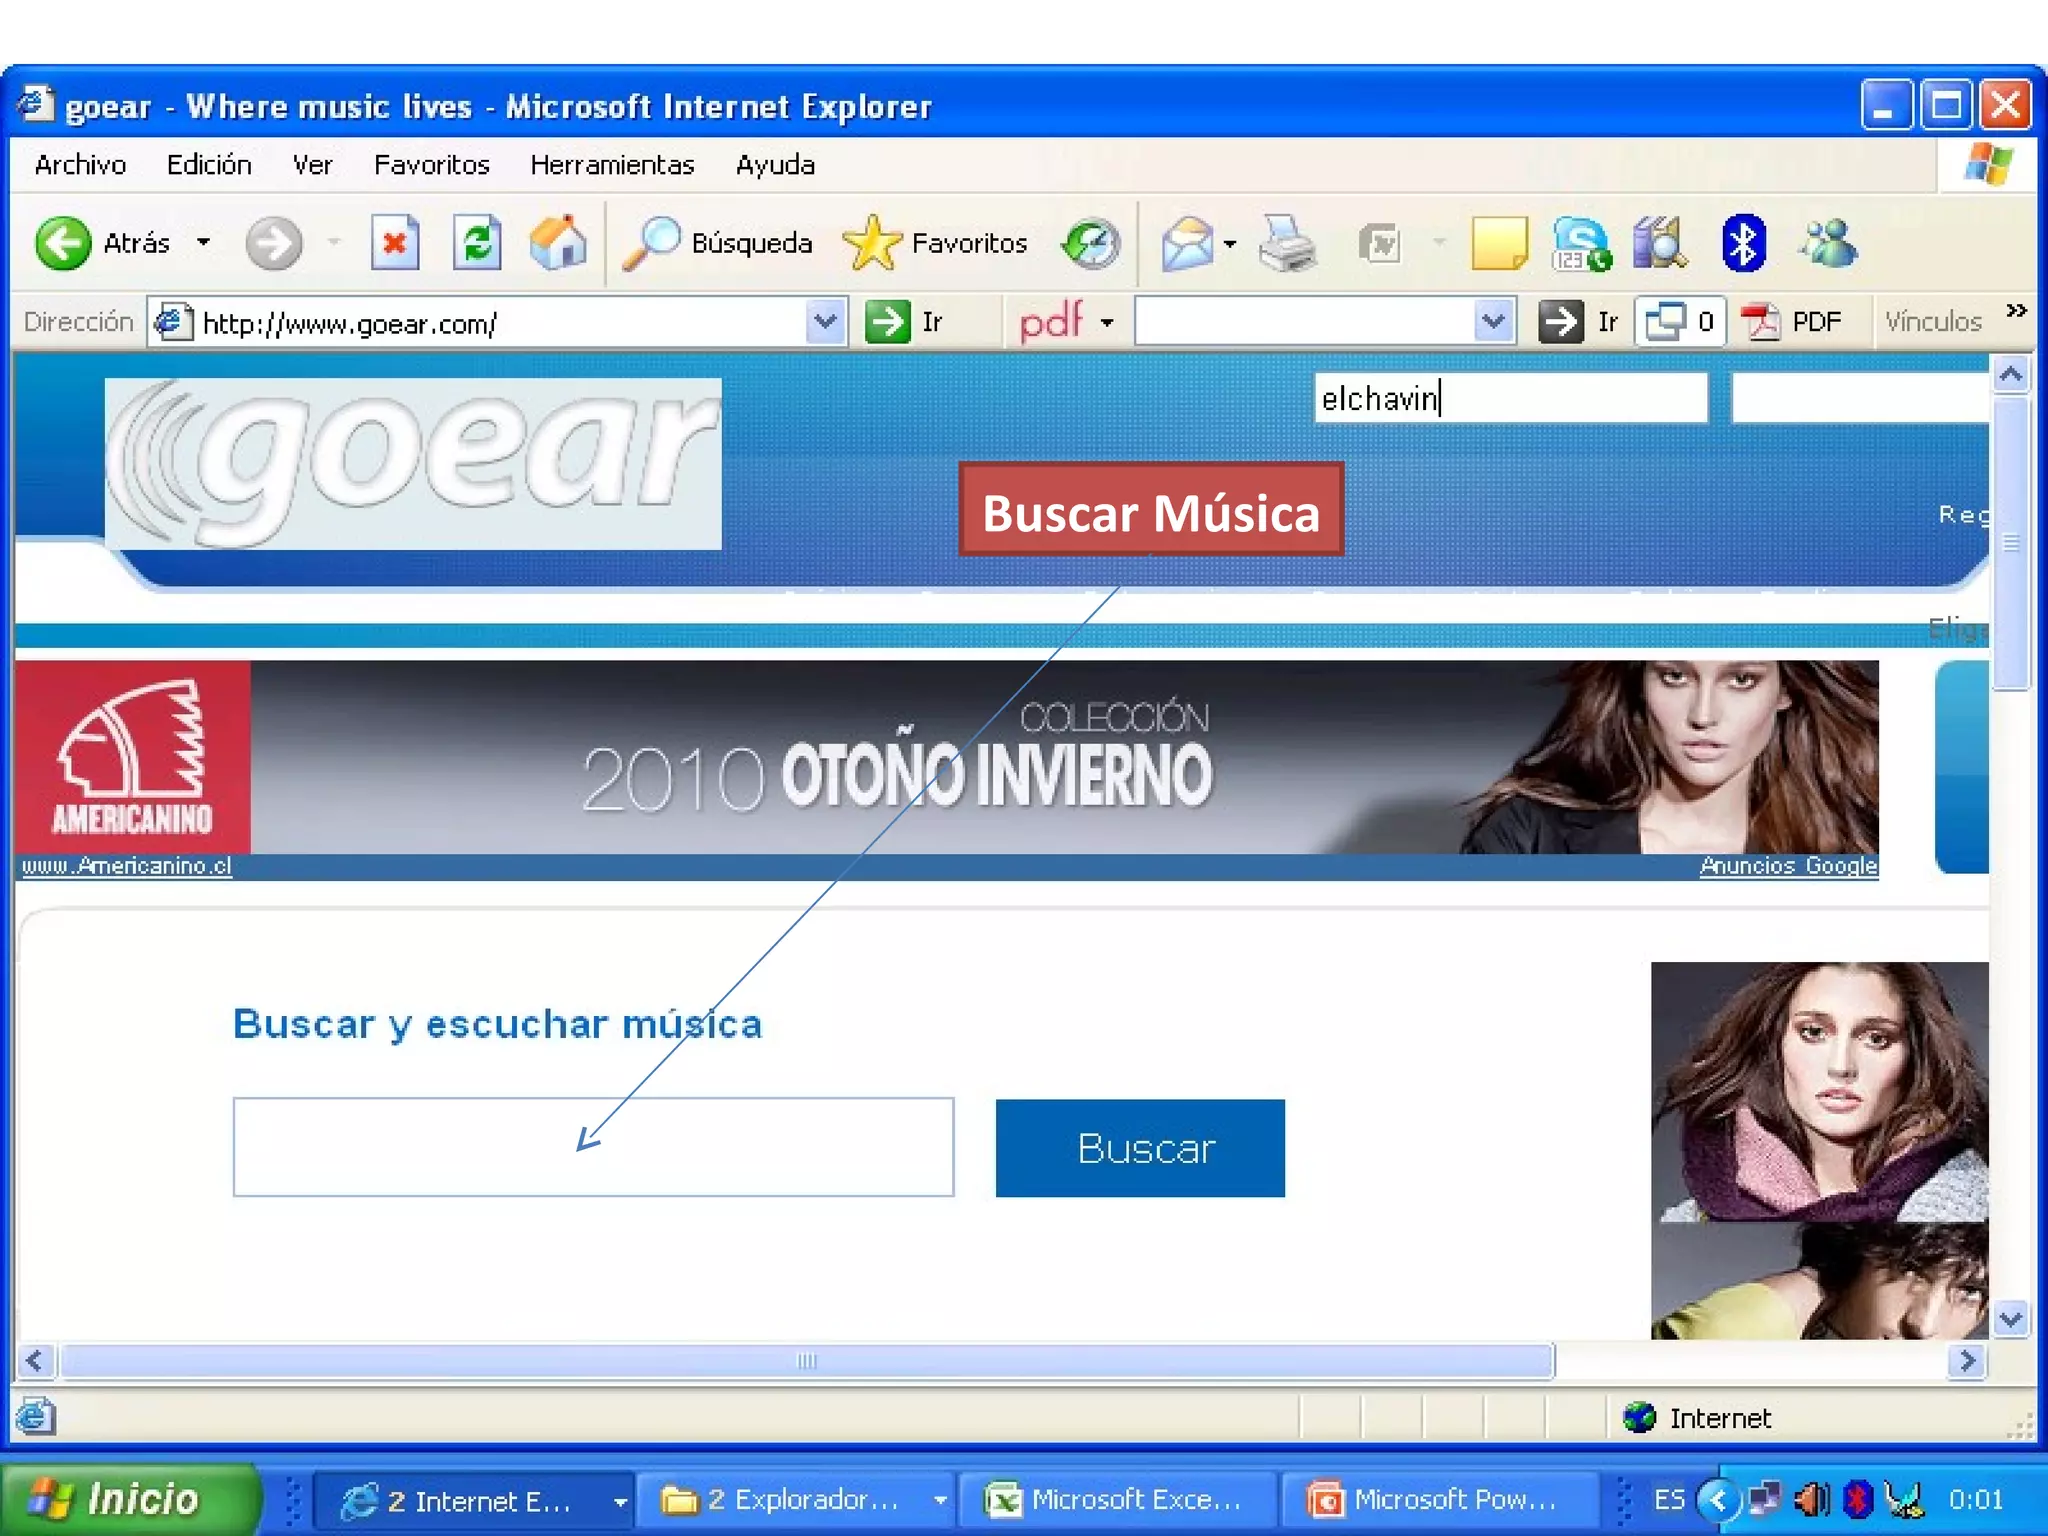Screen dimensions: 2048x1536
Task: Click the password field next to elchavin
Action: pos(1860,398)
